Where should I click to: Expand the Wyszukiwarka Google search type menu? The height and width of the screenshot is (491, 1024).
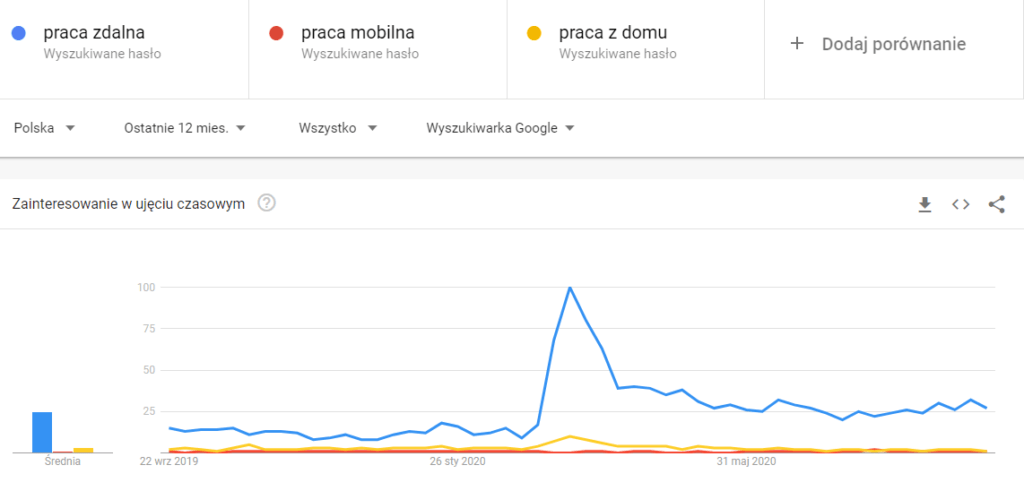click(500, 128)
